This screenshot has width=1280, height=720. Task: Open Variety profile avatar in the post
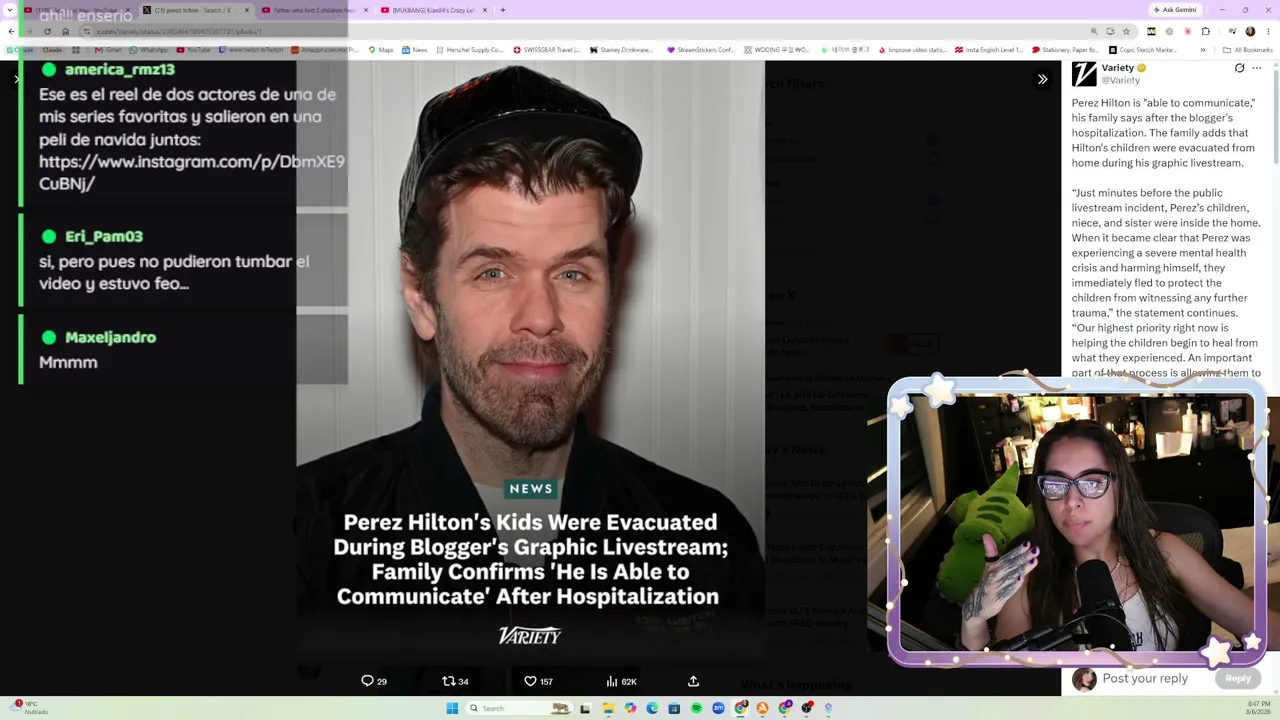coord(1084,74)
